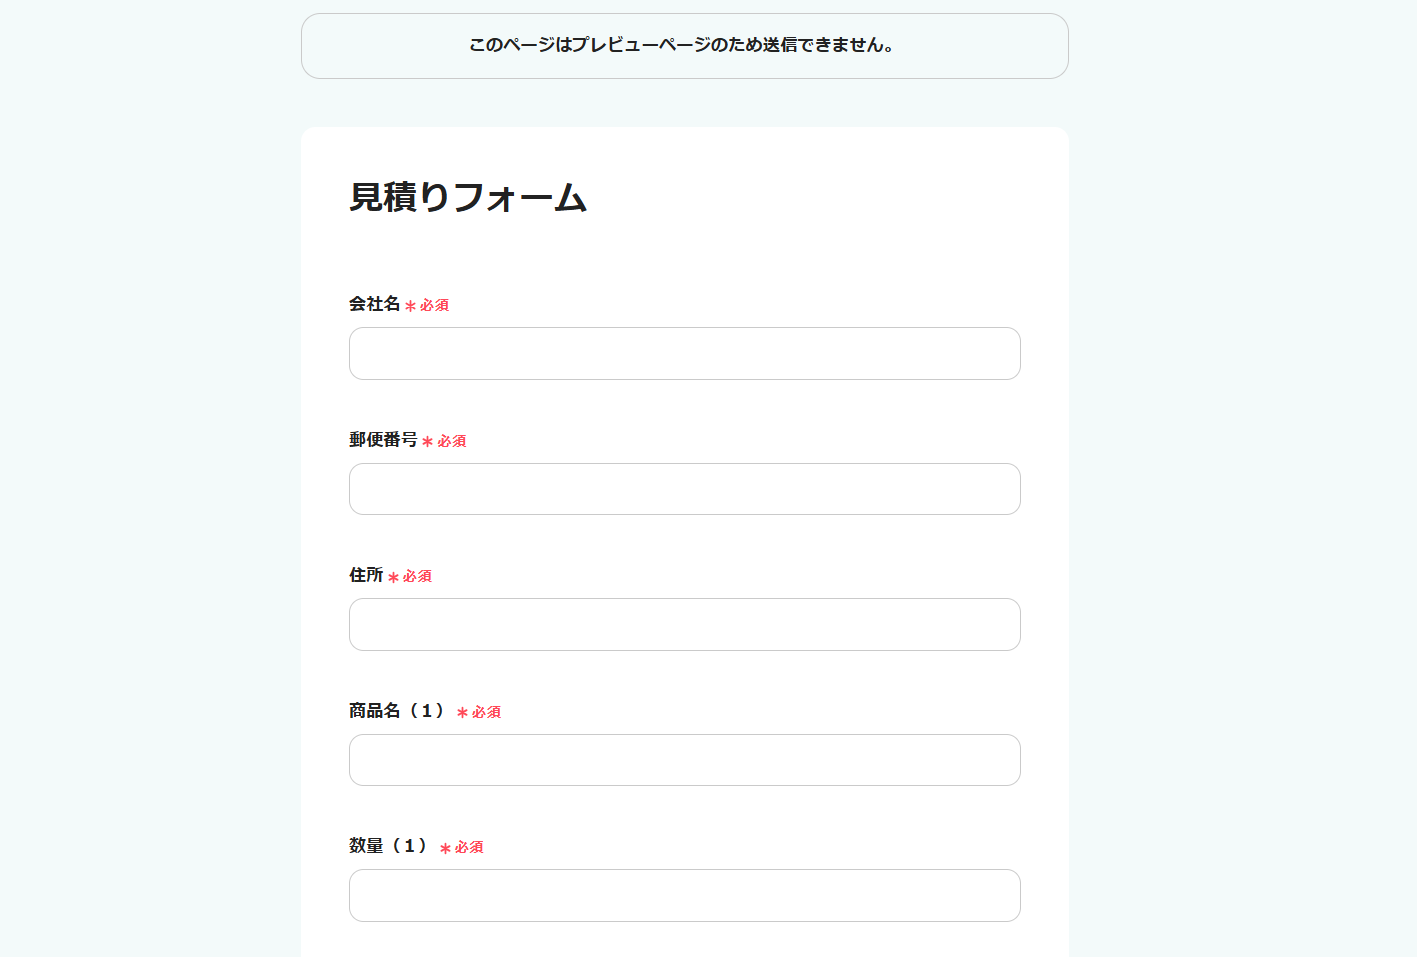Click the 商品名（1） label

[397, 711]
